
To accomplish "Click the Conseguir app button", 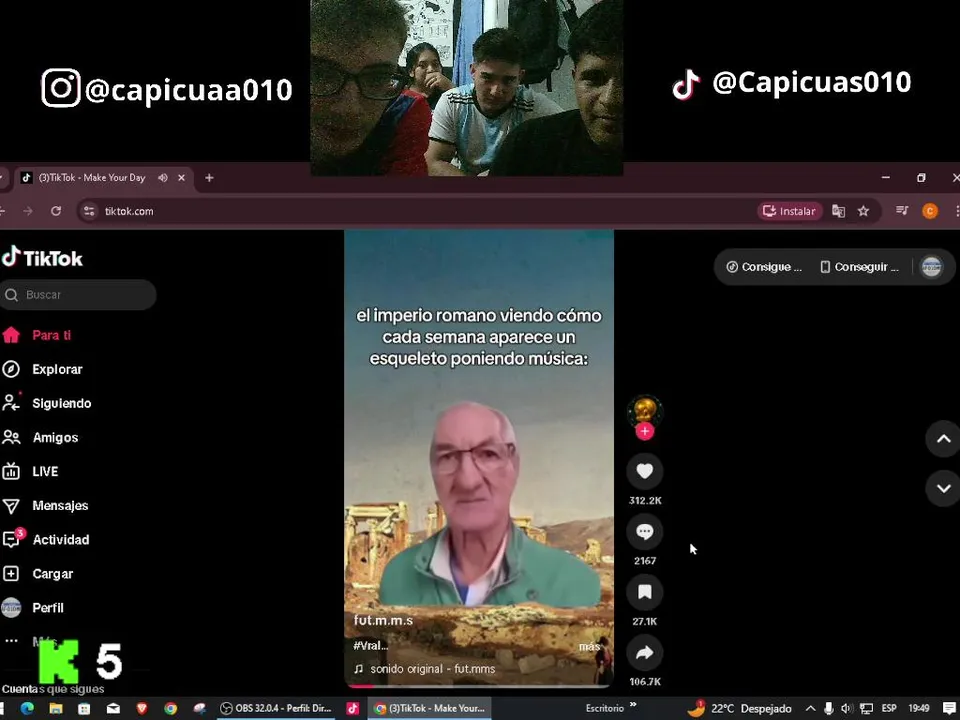I will (860, 267).
